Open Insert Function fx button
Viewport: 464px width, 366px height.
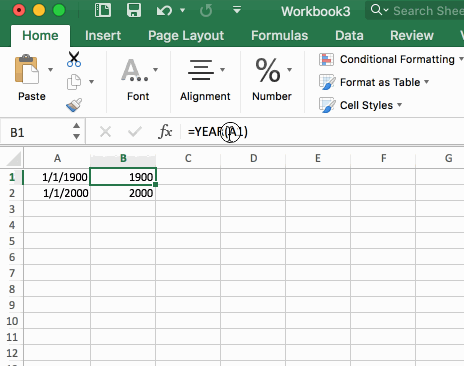165,132
